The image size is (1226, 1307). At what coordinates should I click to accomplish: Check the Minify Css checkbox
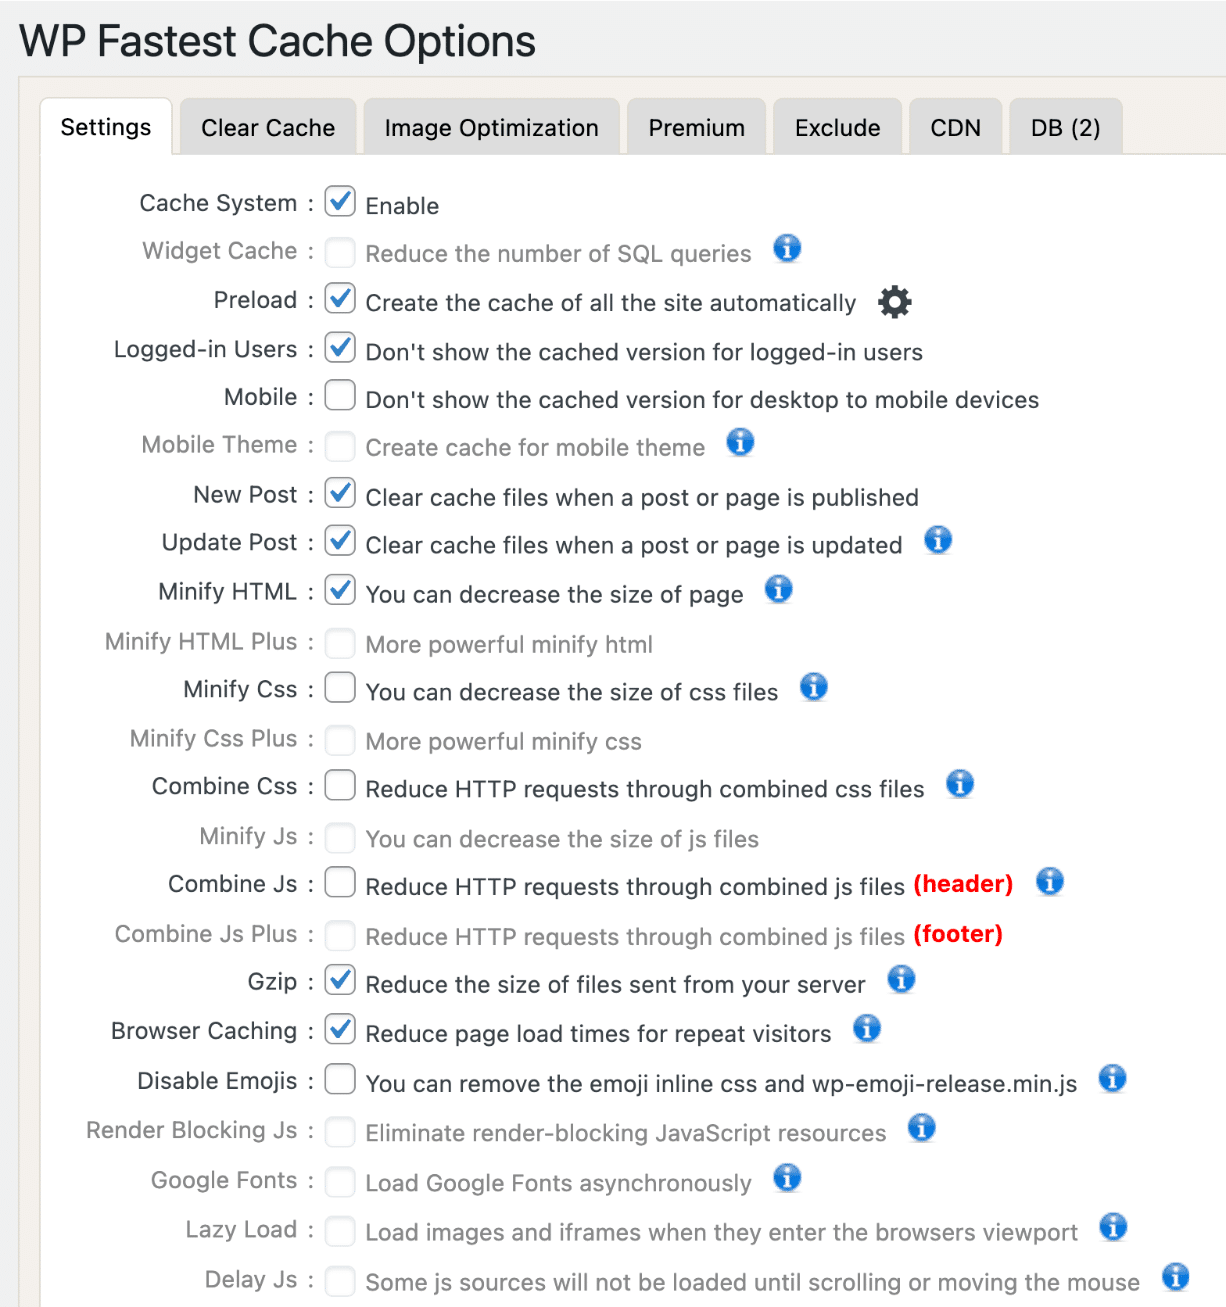click(x=340, y=687)
